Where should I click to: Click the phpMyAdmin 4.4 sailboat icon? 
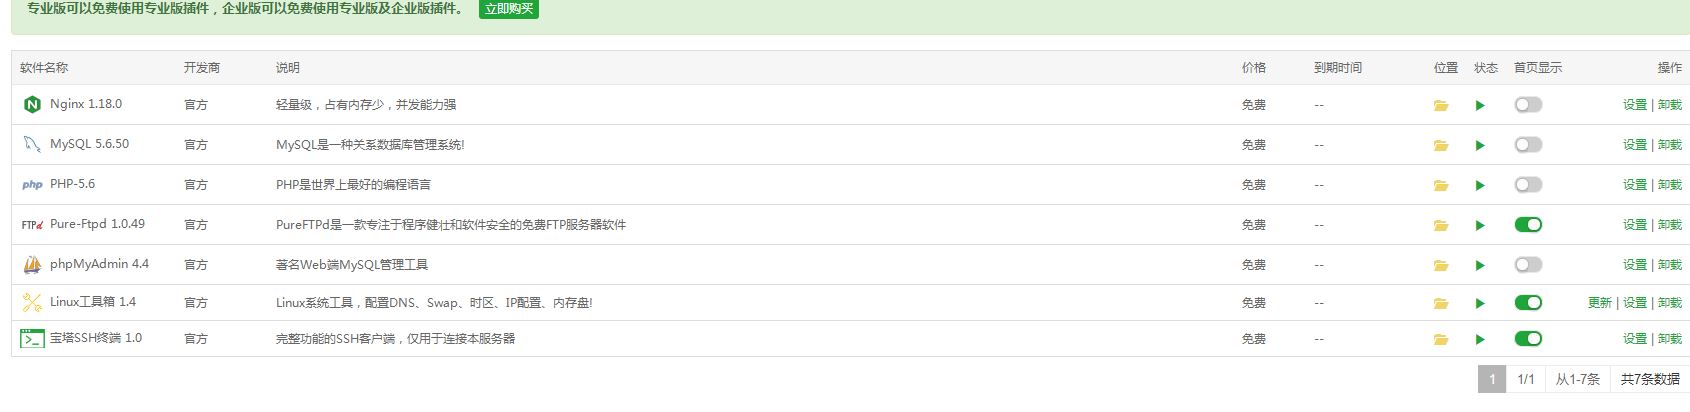point(32,265)
